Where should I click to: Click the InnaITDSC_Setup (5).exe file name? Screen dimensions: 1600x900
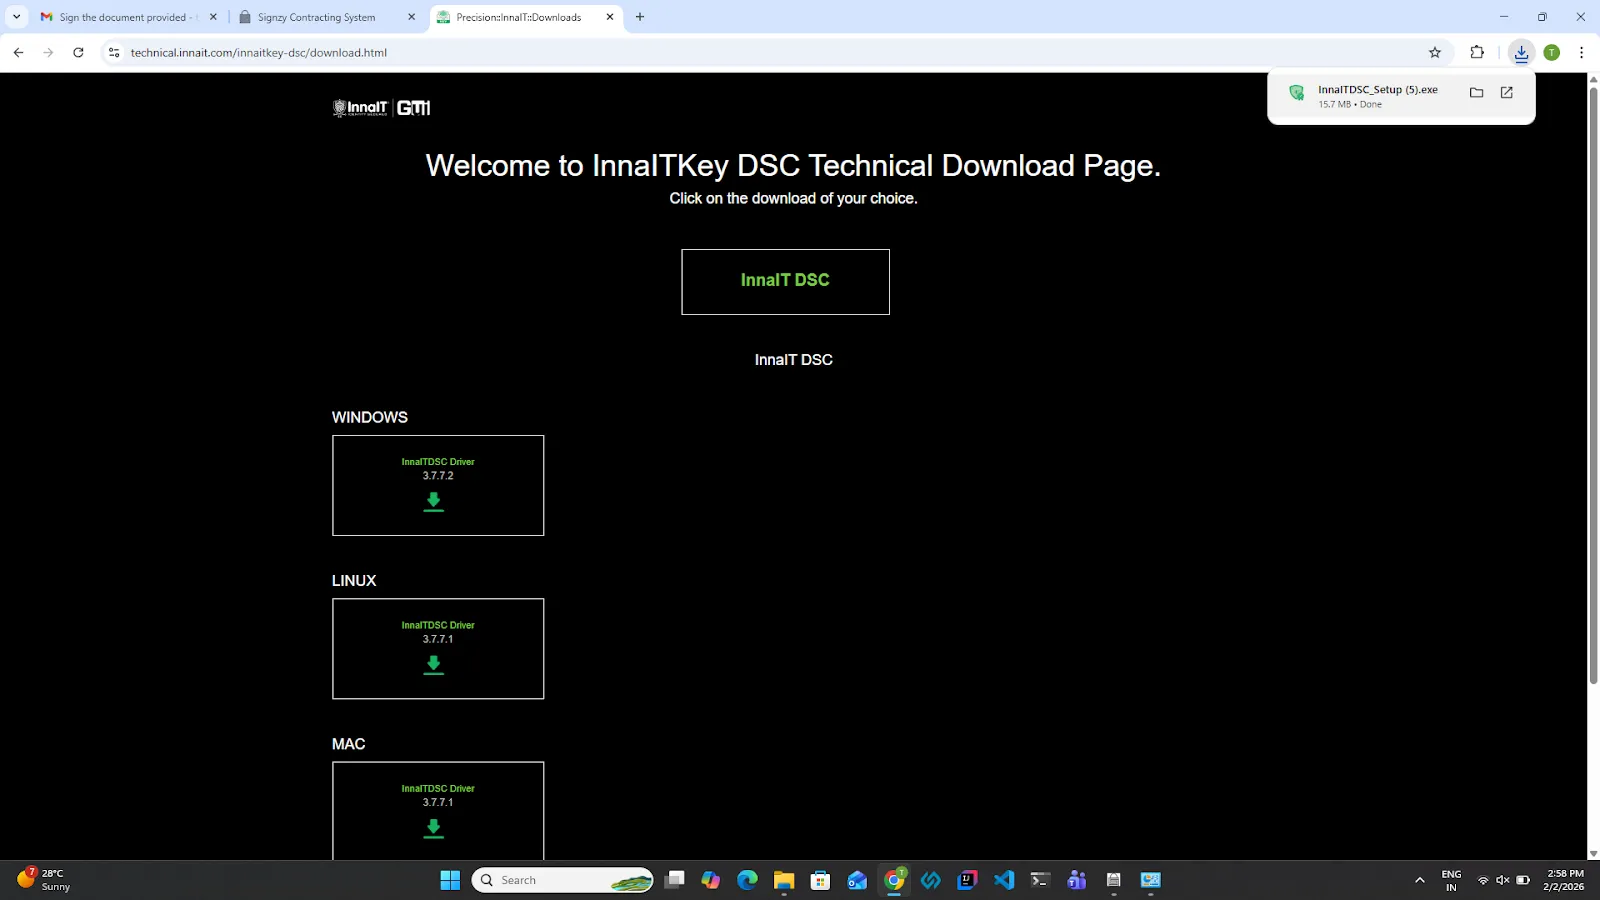pyautogui.click(x=1377, y=90)
